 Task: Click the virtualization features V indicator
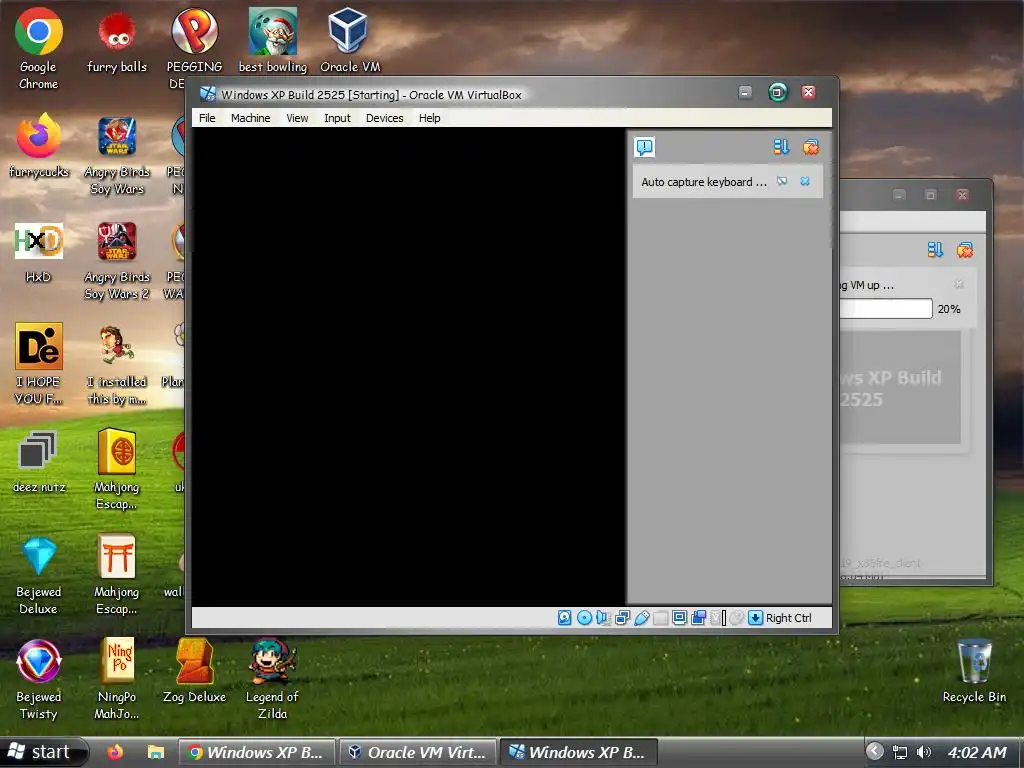click(x=718, y=617)
